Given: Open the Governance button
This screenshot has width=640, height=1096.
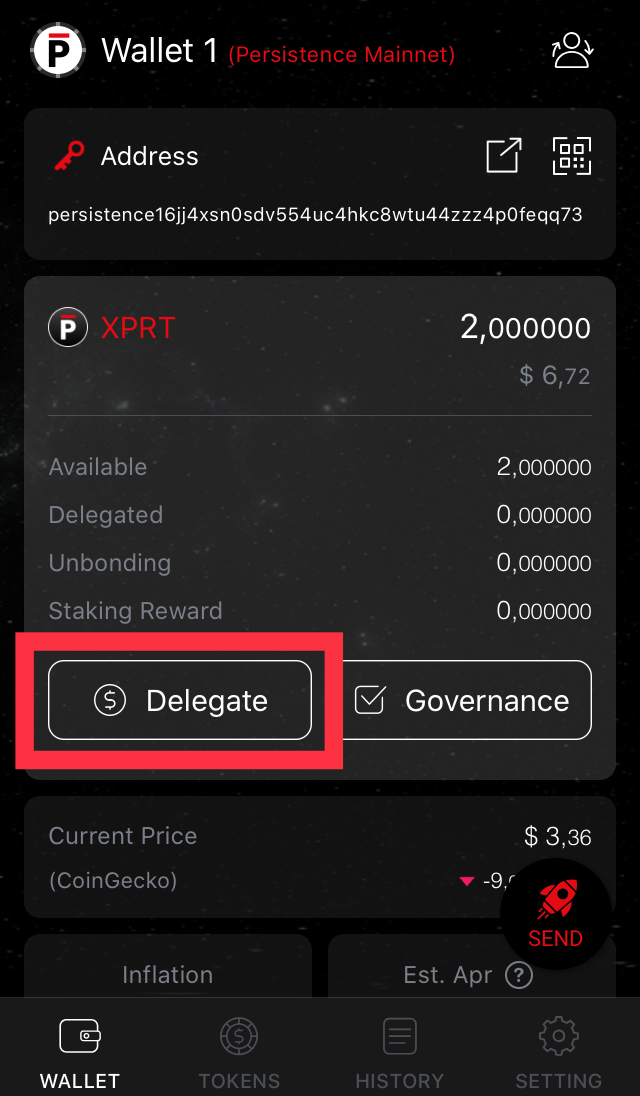Looking at the screenshot, I should coord(467,700).
